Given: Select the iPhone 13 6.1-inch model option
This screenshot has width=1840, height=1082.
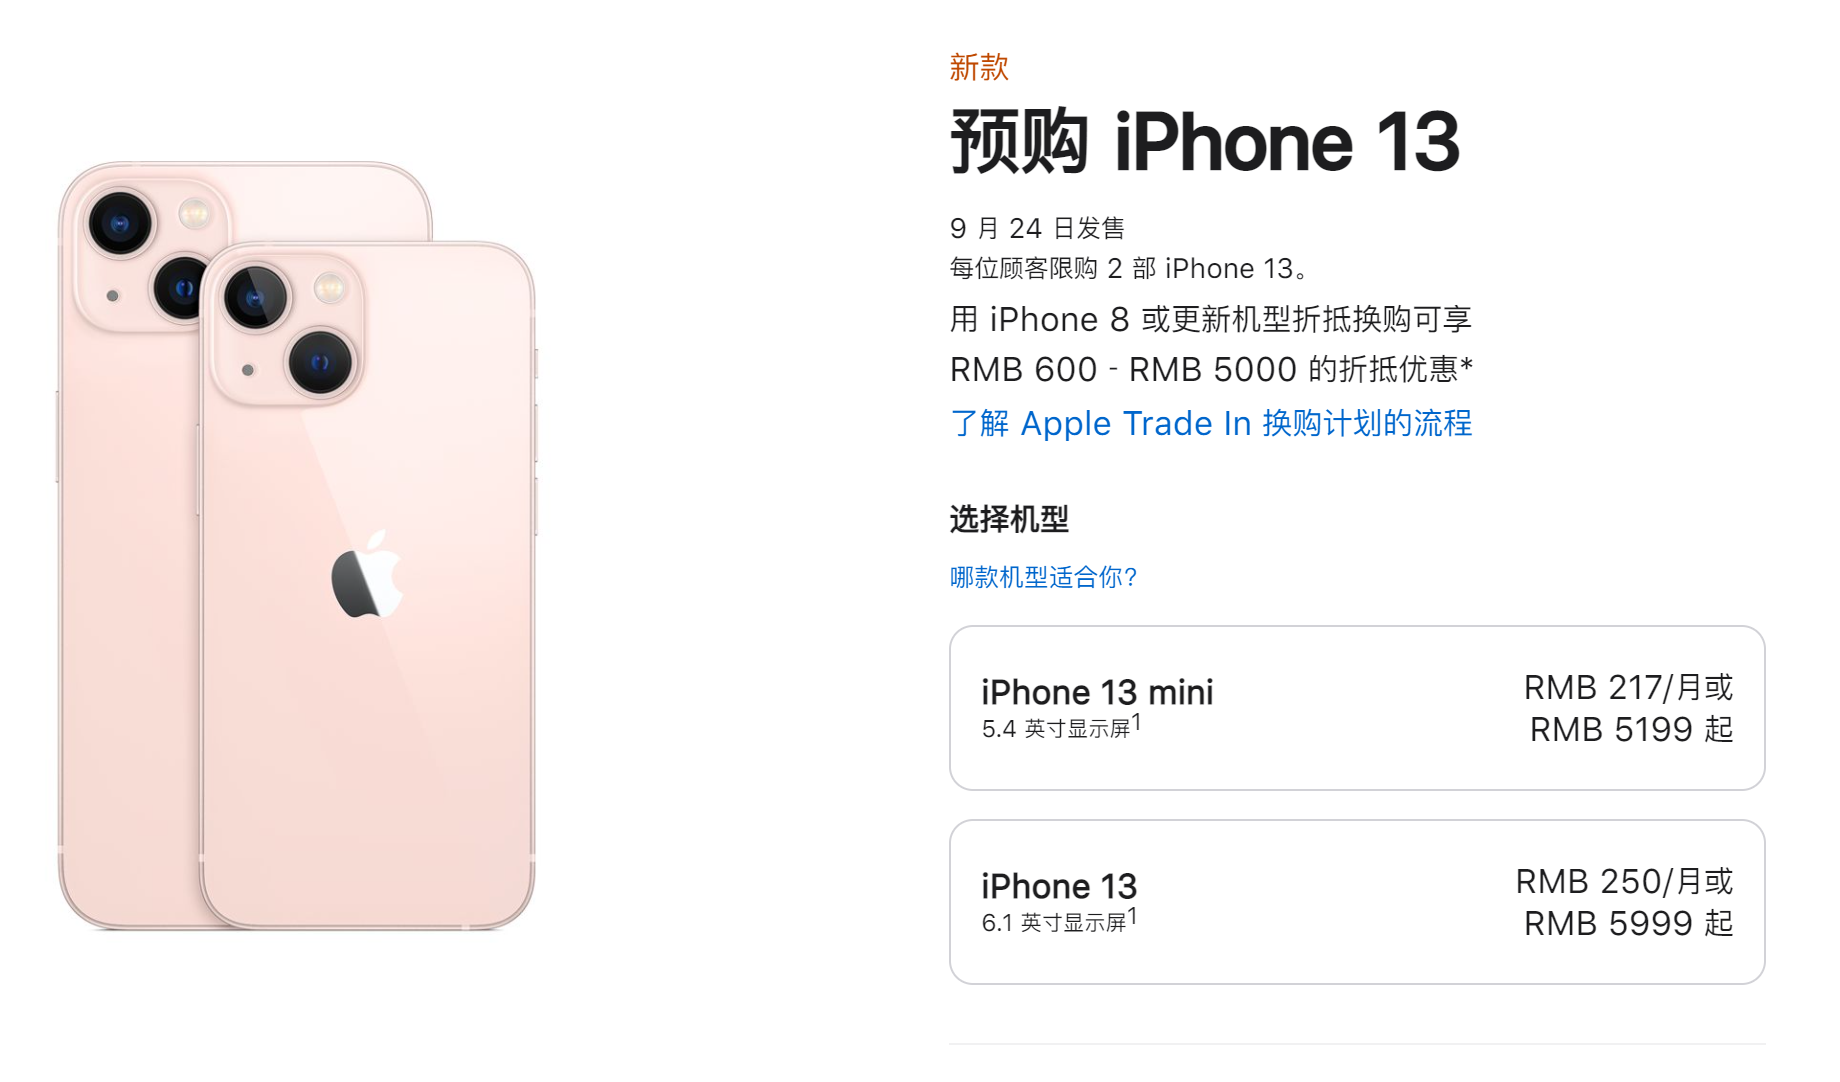Looking at the screenshot, I should [1357, 902].
